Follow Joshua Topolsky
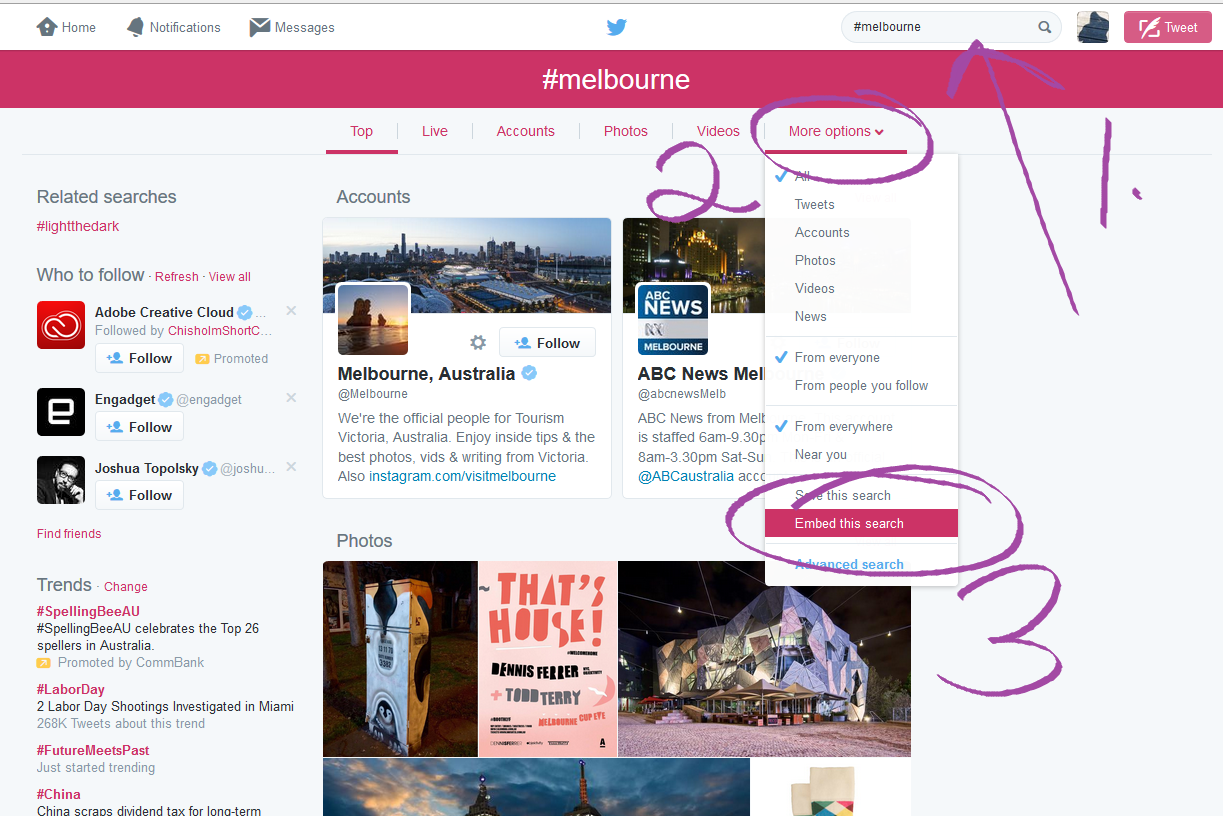The height and width of the screenshot is (816, 1223). (139, 495)
